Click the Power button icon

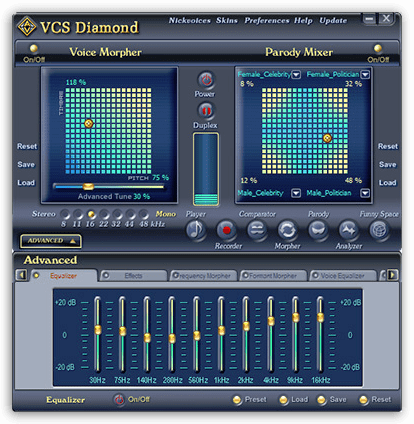[x=206, y=80]
